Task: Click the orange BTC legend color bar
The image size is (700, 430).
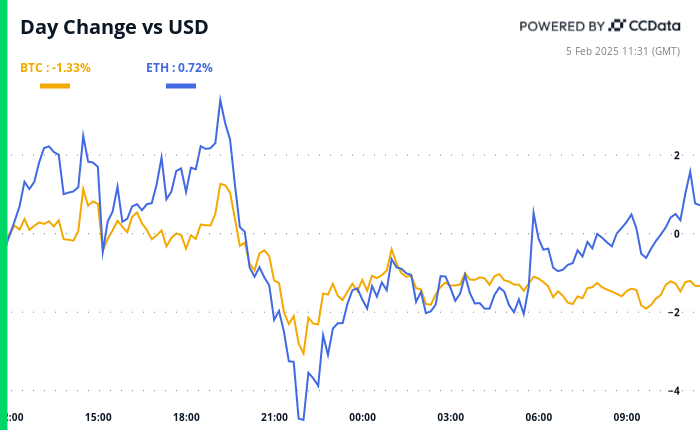Action: [55, 86]
